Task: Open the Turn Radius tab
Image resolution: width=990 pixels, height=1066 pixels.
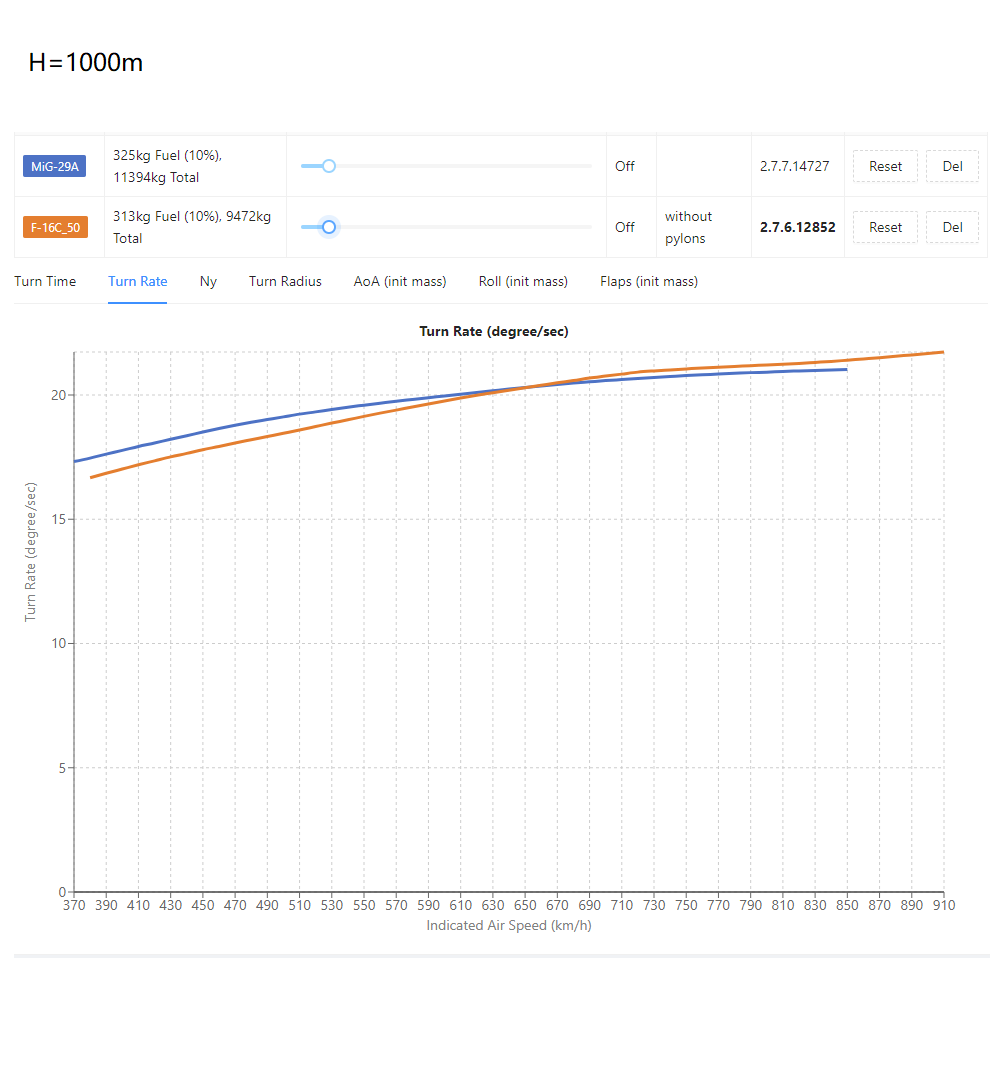Action: [285, 281]
